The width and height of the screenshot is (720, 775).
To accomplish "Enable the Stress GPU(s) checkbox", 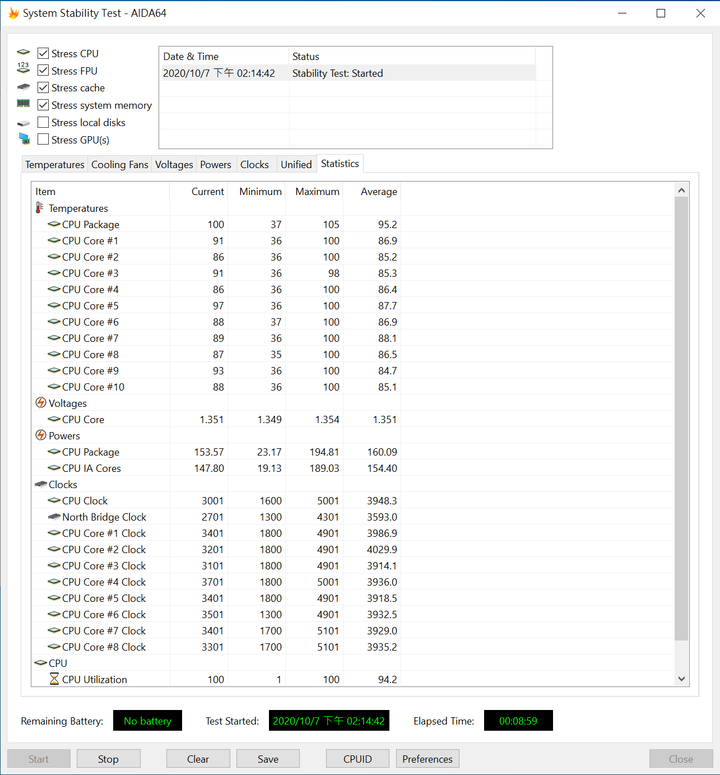I will 43,139.
